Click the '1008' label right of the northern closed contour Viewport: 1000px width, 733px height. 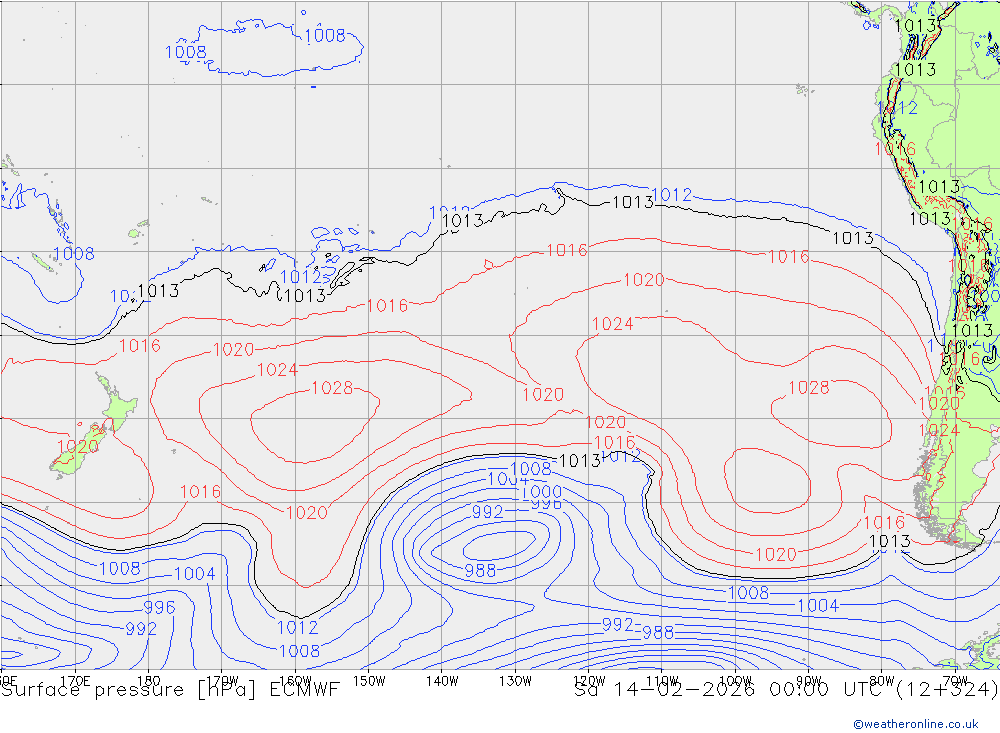[x=325, y=36]
